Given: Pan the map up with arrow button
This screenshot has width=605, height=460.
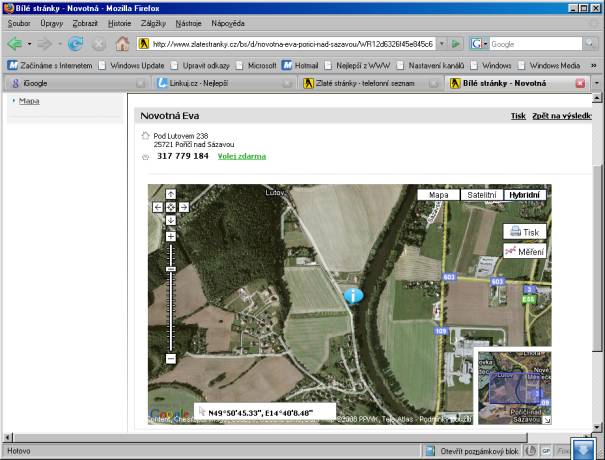Looking at the screenshot, I should click(x=170, y=195).
